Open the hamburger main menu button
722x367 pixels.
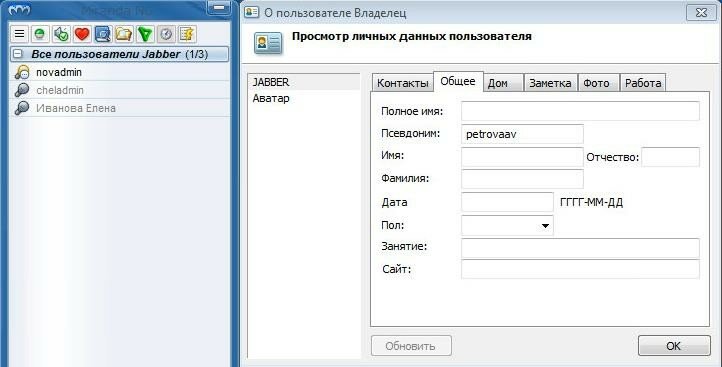pyautogui.click(x=19, y=34)
